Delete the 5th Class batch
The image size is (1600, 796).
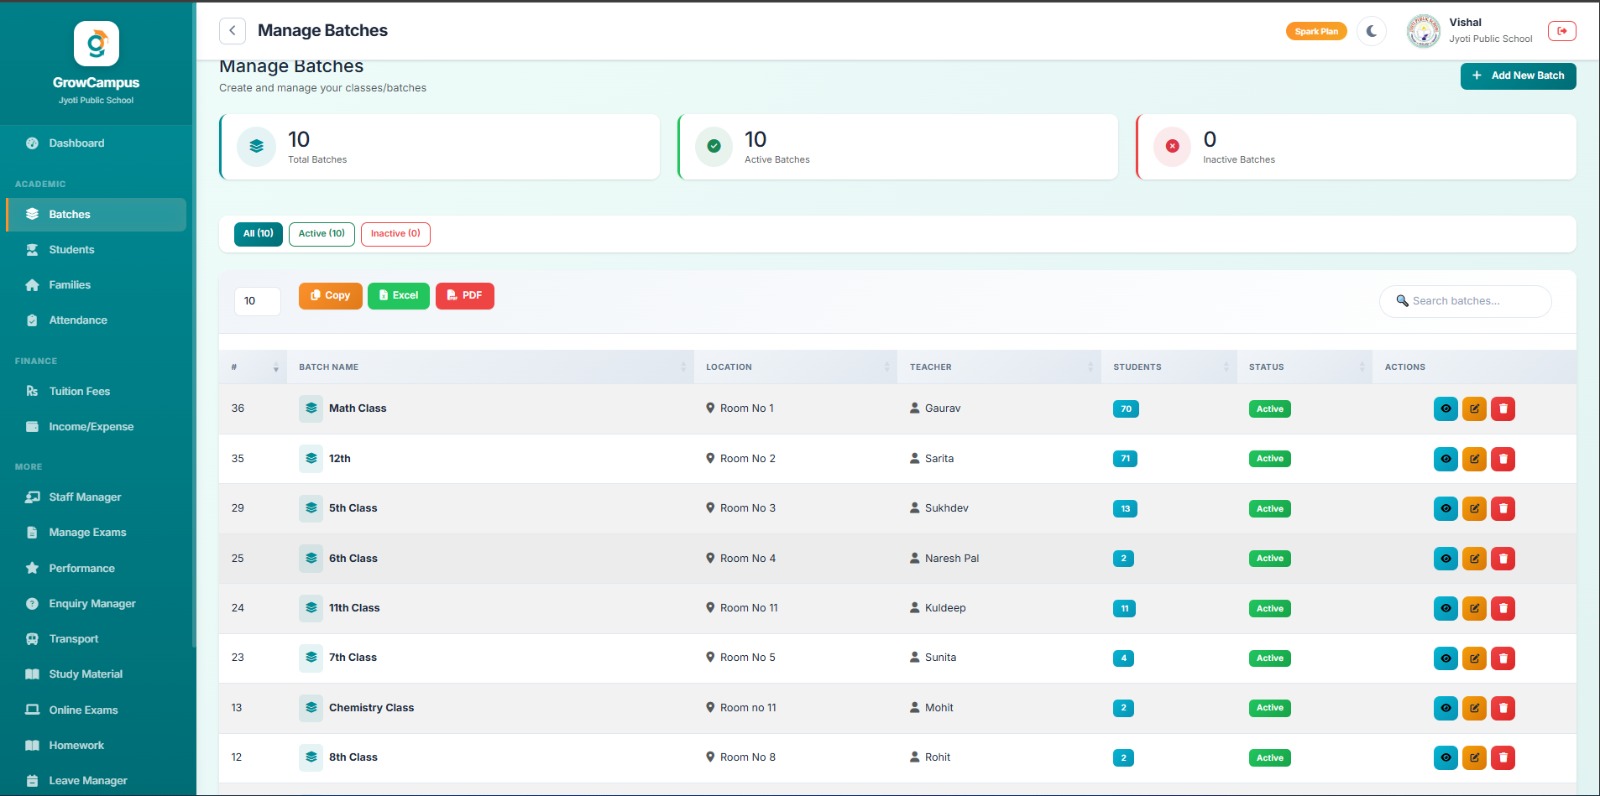[x=1503, y=509]
